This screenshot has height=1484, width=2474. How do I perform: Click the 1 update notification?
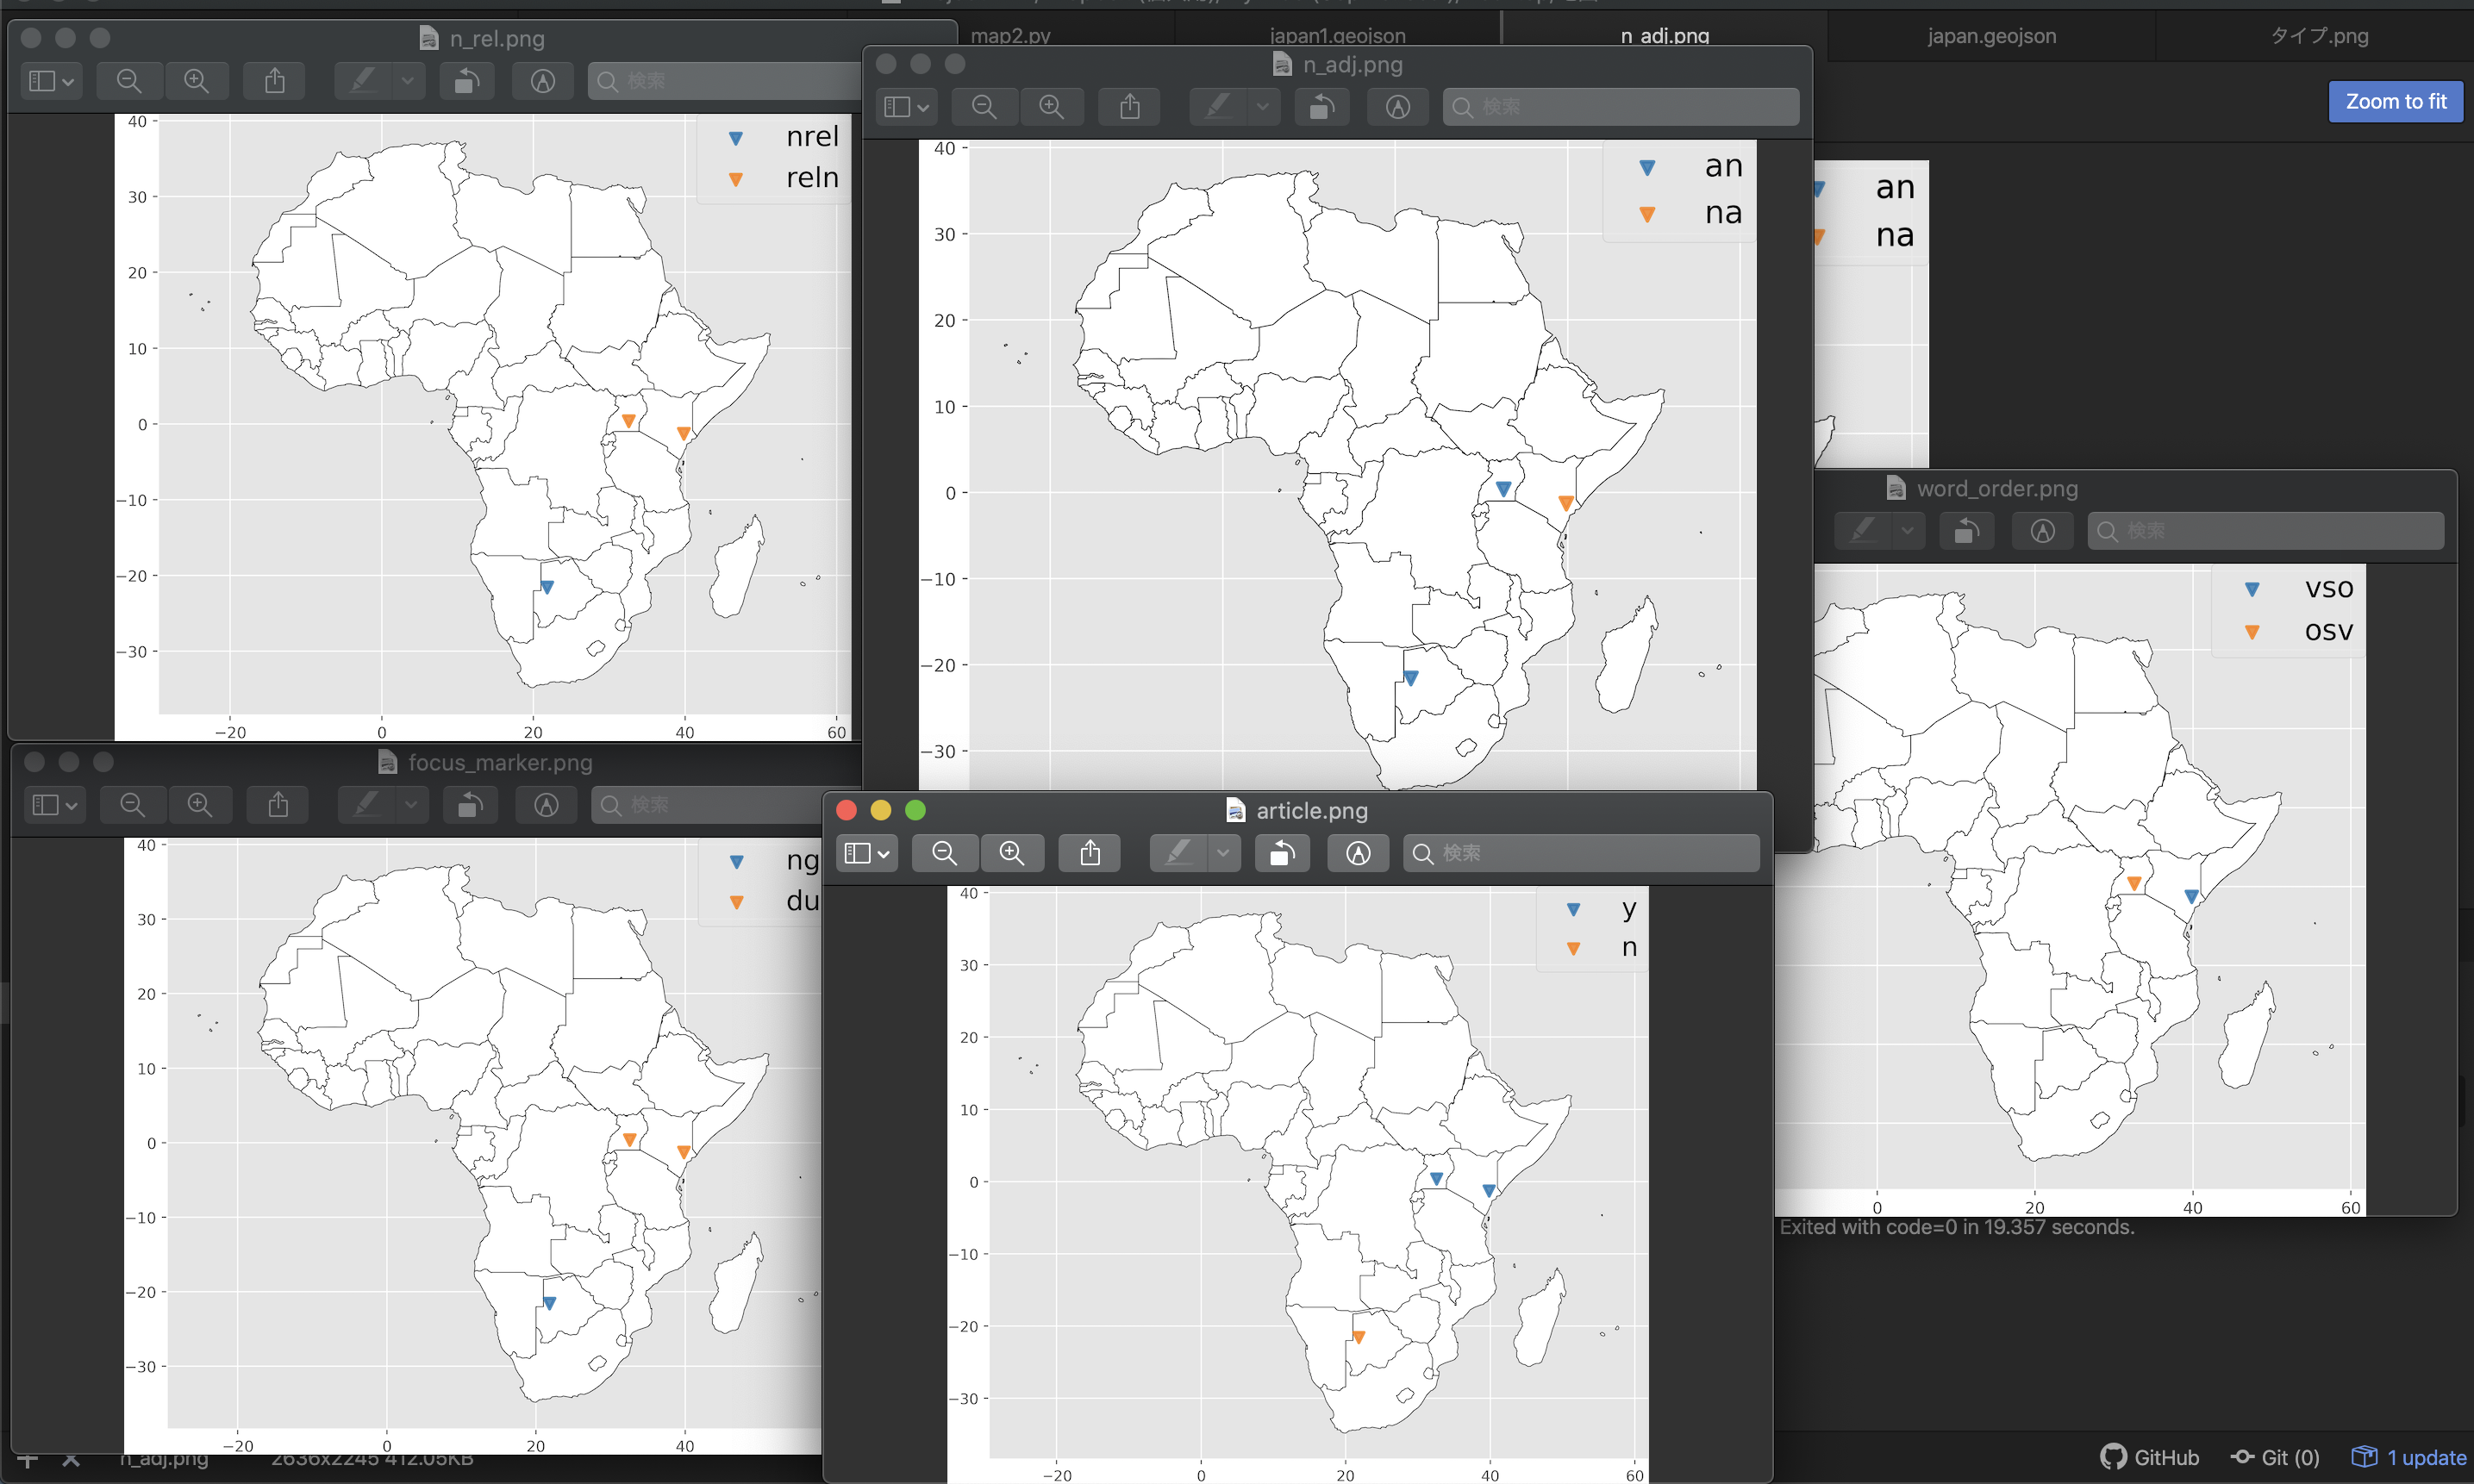(2407, 1457)
